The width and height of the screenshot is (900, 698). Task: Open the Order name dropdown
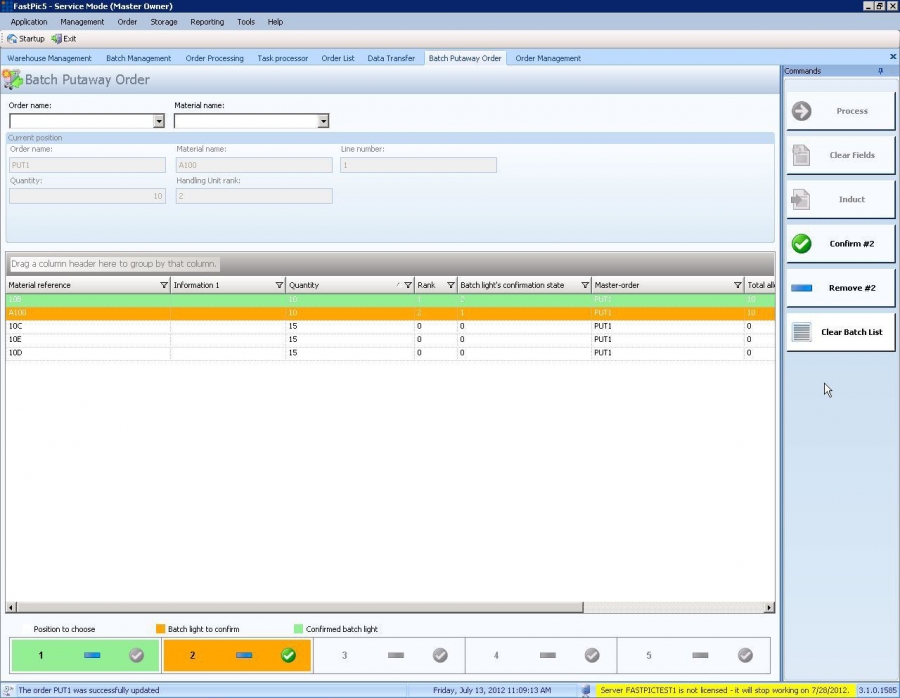[159, 122]
